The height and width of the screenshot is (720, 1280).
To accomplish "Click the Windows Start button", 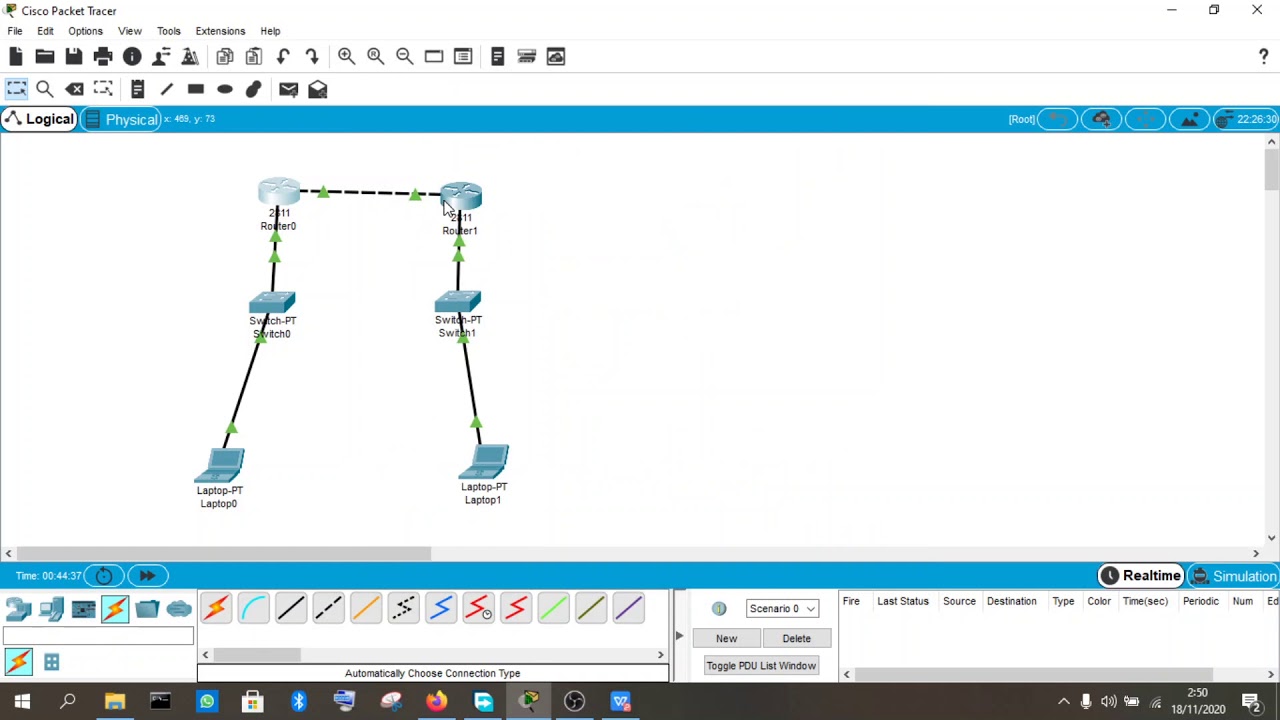I will pyautogui.click(x=22, y=701).
